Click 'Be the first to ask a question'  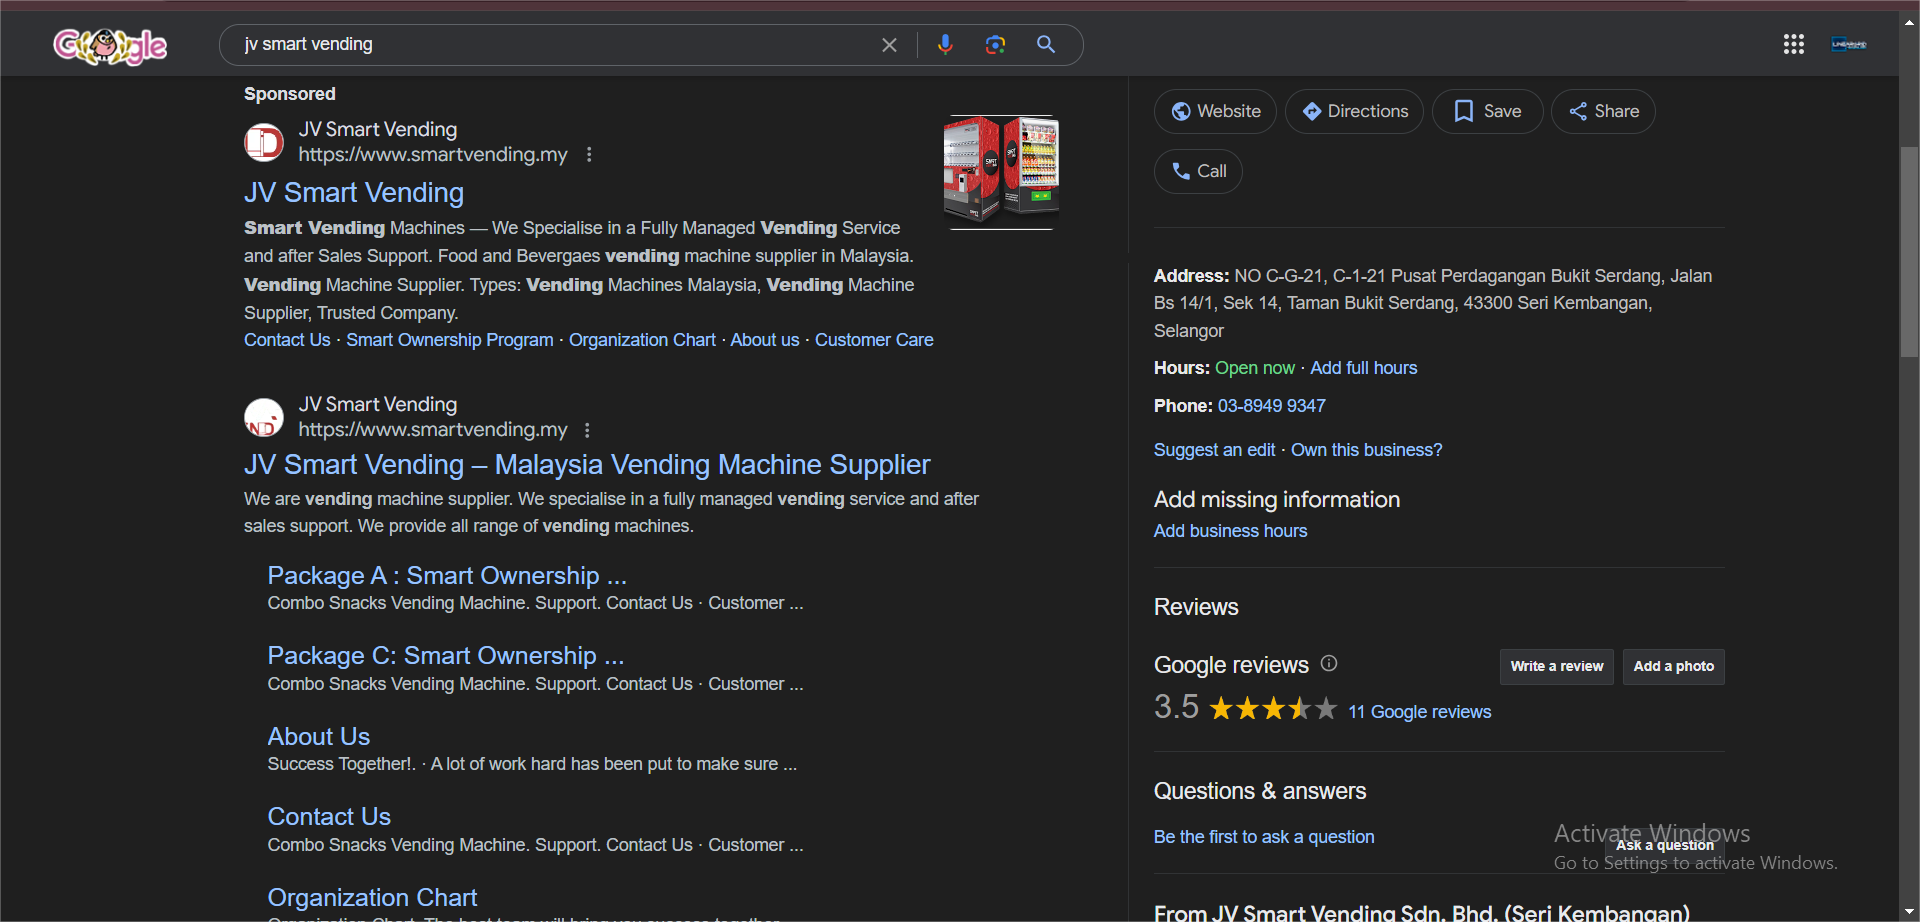point(1264,837)
